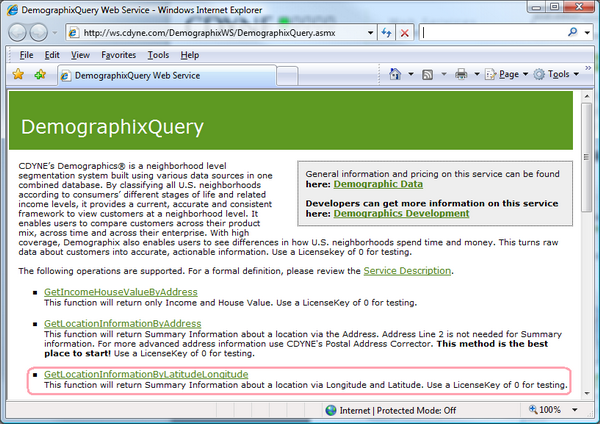Click inside the search box
Image resolution: width=600 pixels, height=424 pixels.
click(492, 33)
